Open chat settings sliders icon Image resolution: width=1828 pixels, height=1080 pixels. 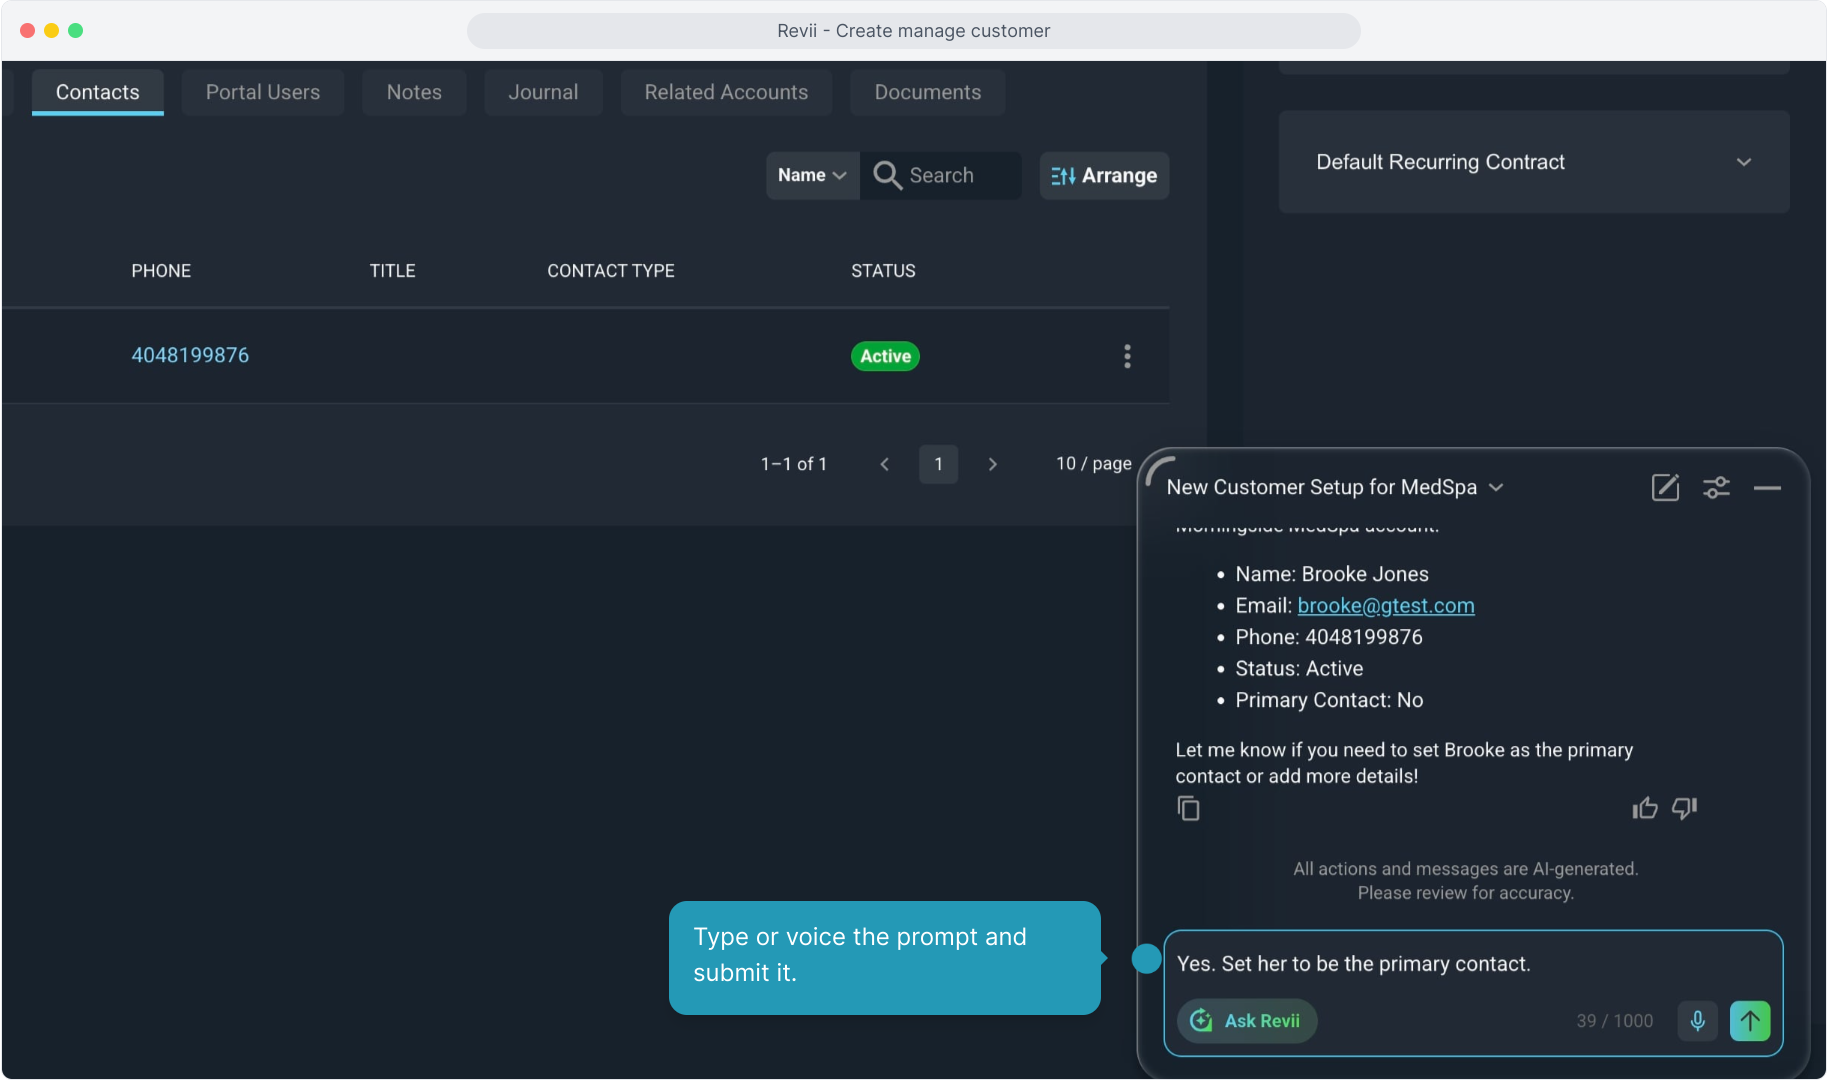pyautogui.click(x=1716, y=487)
